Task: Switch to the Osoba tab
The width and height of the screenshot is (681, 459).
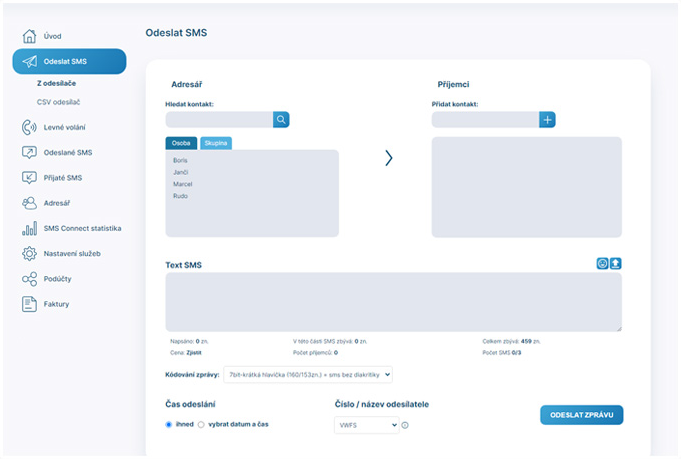Action: point(181,143)
